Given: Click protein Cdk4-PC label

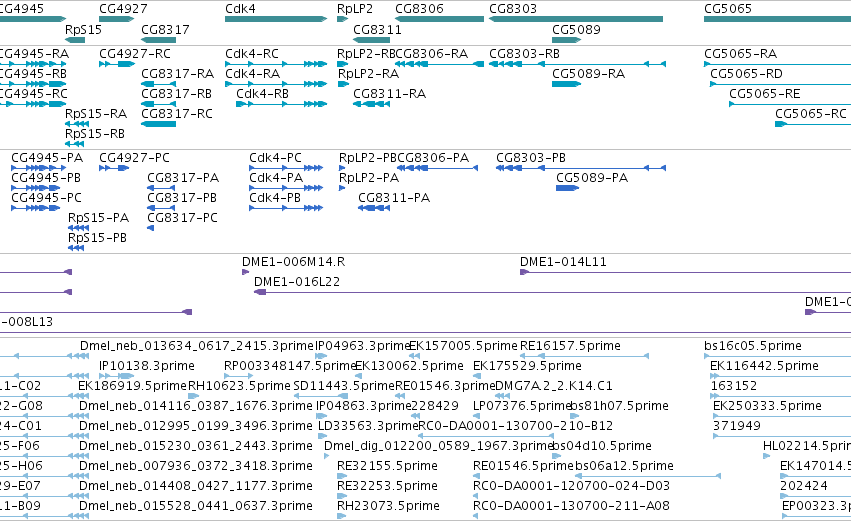Looking at the screenshot, I should [275, 158].
